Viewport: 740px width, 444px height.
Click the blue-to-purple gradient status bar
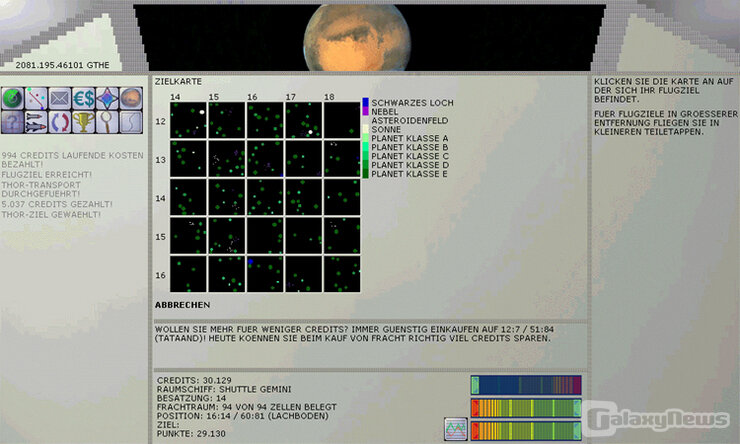point(526,385)
